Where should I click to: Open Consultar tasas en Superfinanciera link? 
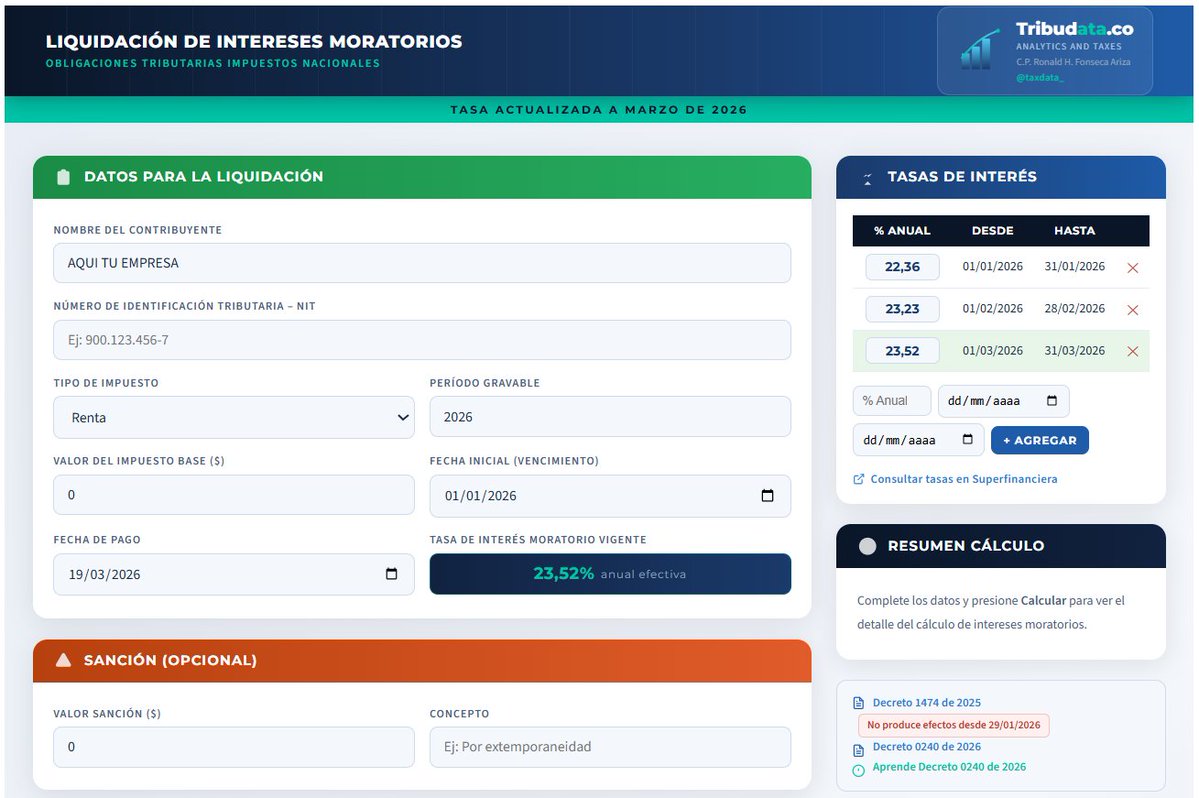click(963, 479)
